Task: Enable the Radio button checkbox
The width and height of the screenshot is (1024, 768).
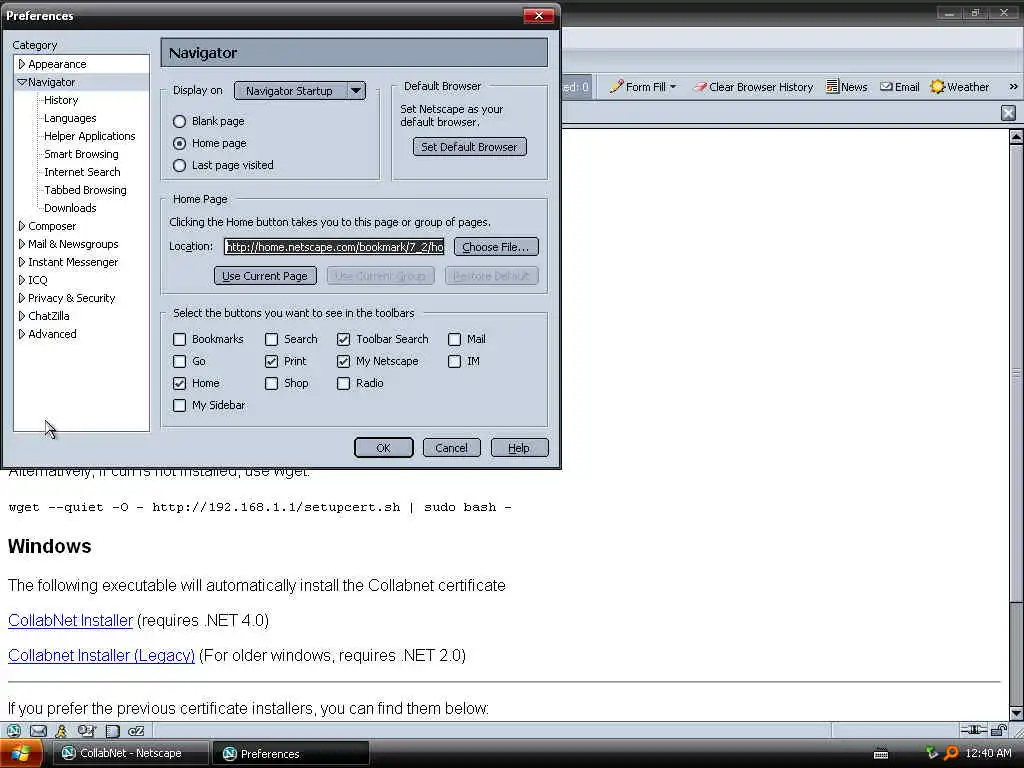Action: (x=344, y=383)
